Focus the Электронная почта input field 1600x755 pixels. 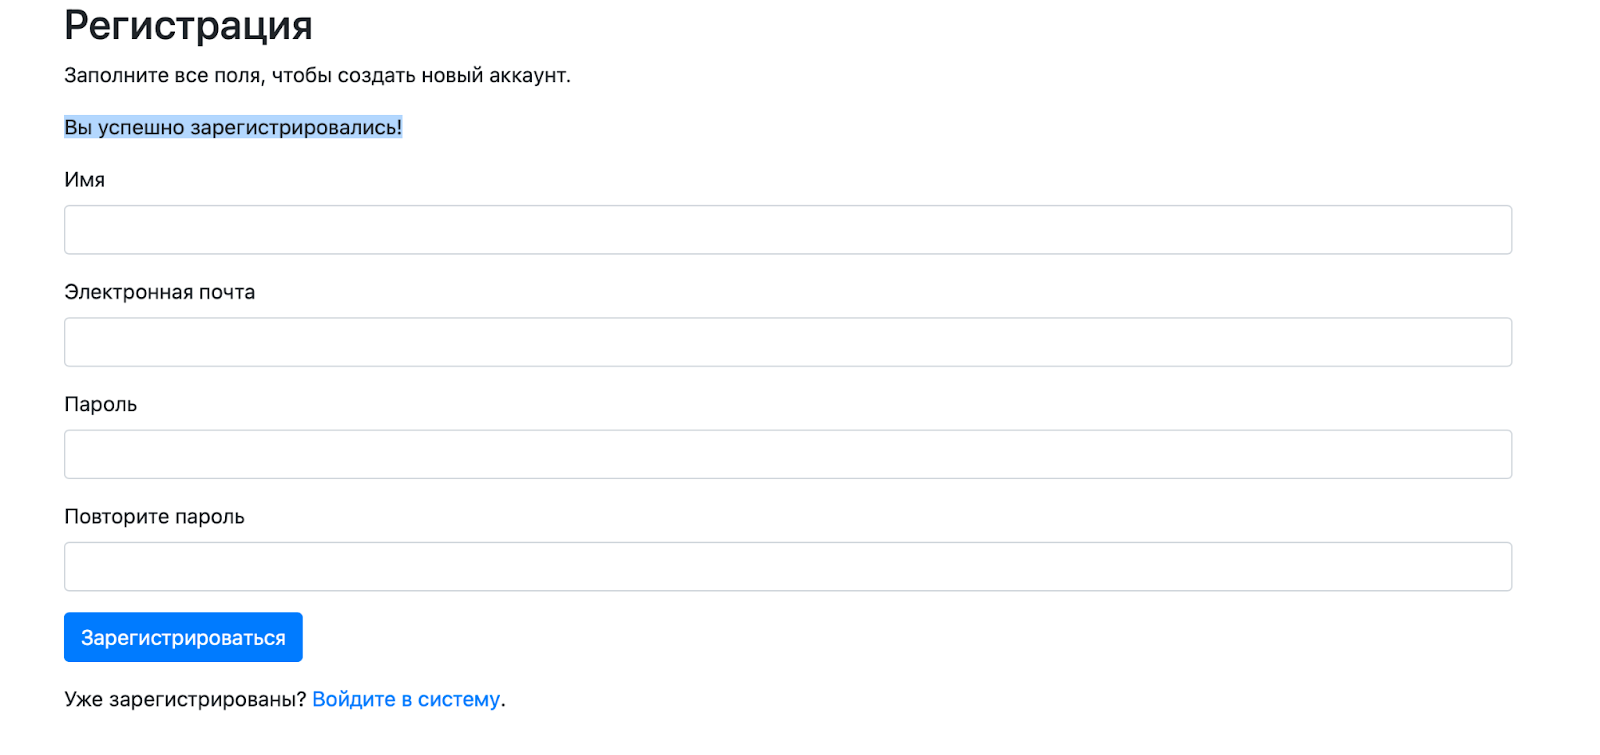[787, 342]
